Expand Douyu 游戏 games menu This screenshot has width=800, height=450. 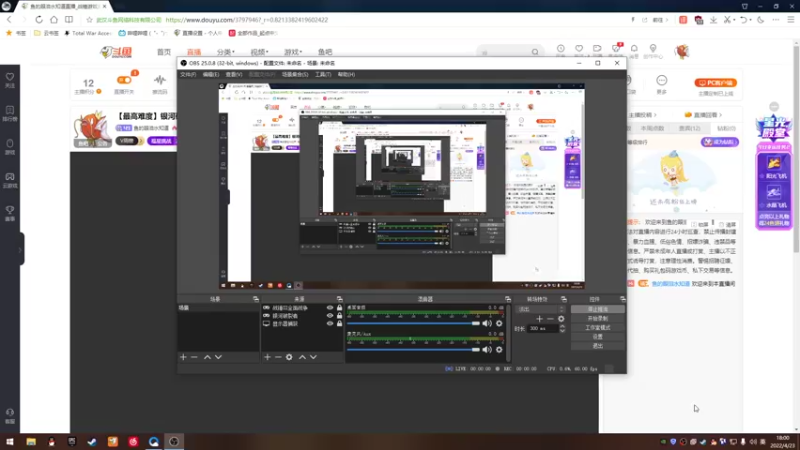pos(293,52)
